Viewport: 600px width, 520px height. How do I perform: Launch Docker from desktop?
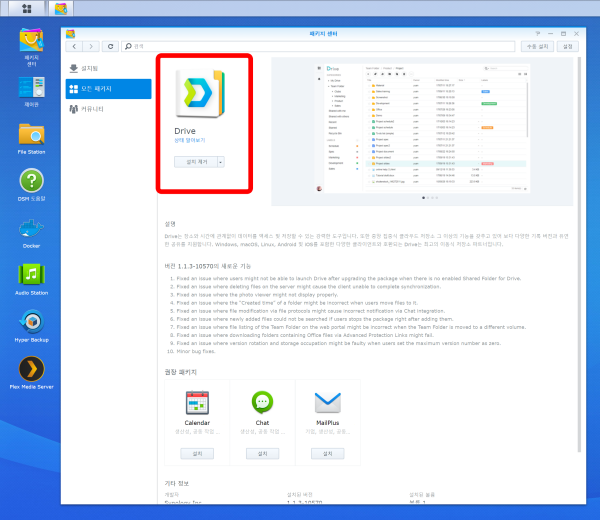click(31, 233)
